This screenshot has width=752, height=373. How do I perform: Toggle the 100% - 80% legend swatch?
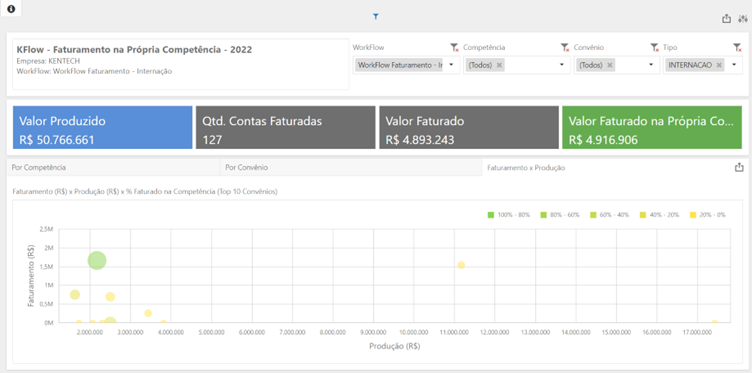(491, 215)
